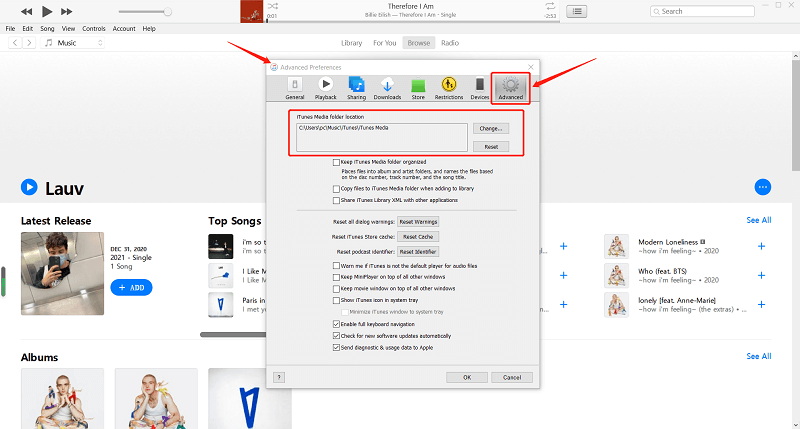800x429 pixels.
Task: Confirm preferences with the OK button
Action: click(467, 377)
